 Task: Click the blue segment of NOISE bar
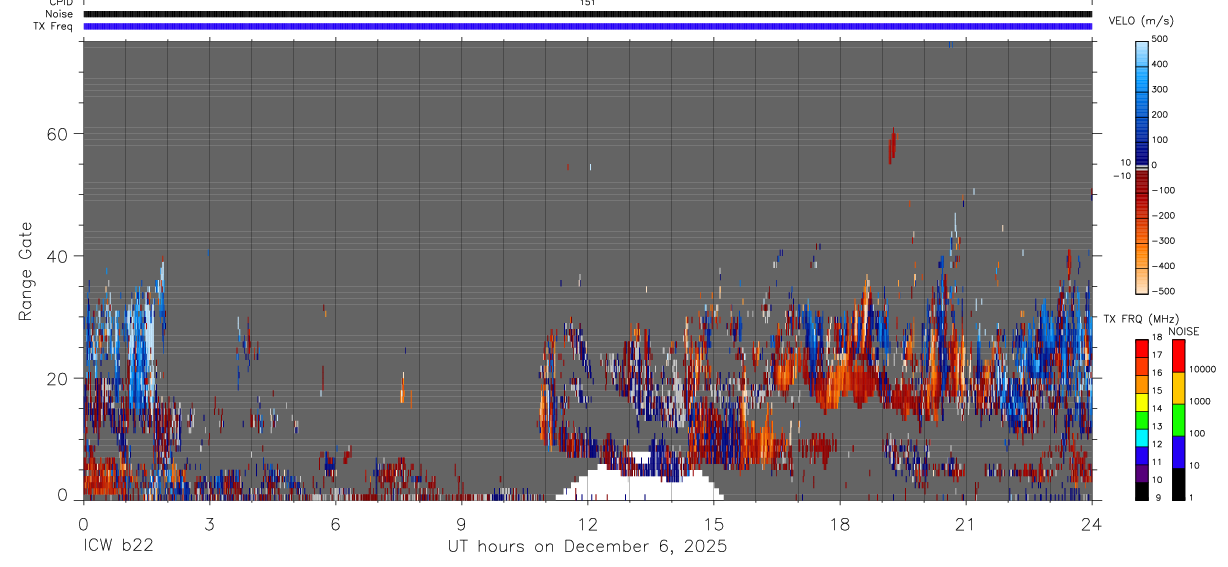(x=1178, y=452)
